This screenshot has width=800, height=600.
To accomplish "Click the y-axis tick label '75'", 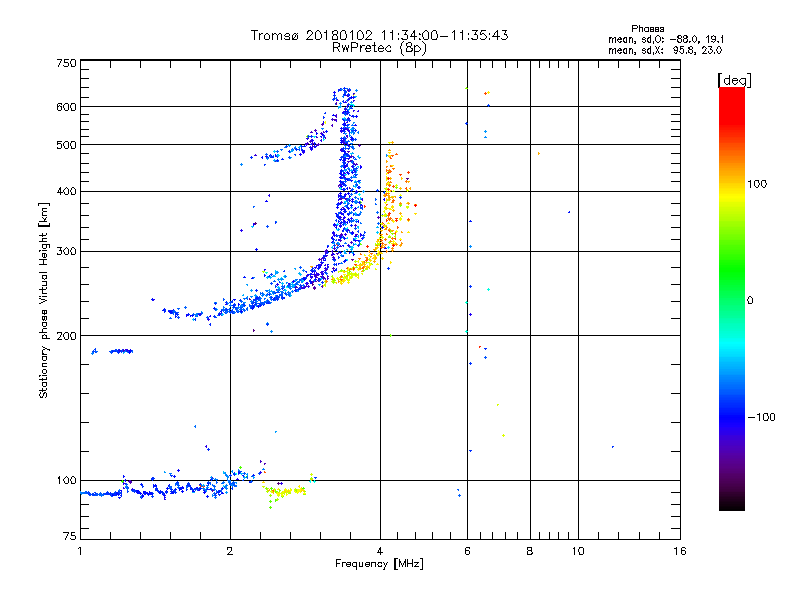I will tap(70, 536).
